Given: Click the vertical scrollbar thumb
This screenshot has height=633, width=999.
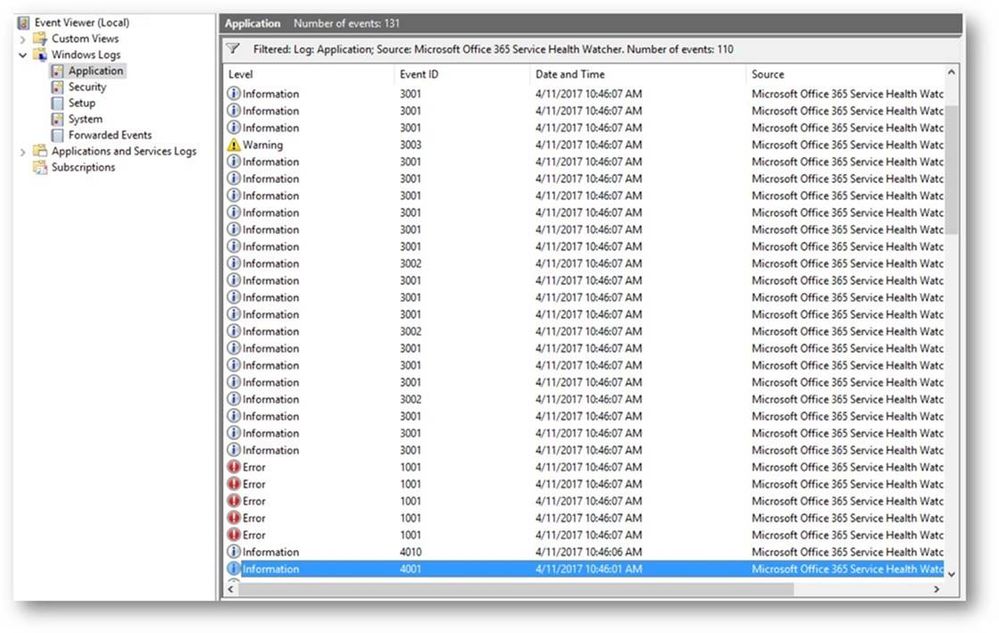Looking at the screenshot, I should click(951, 170).
